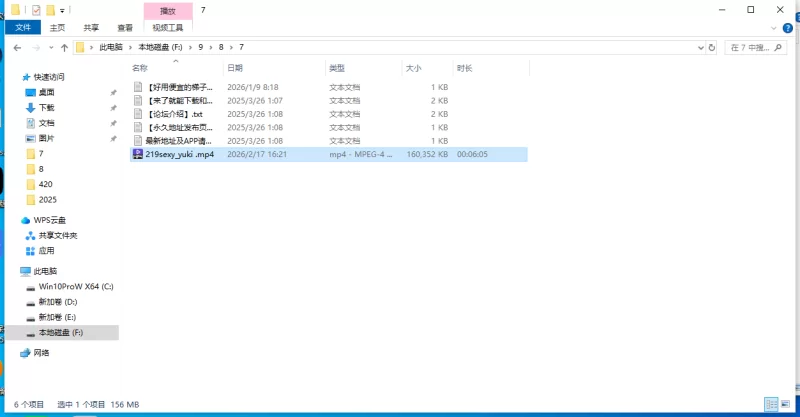Select the 219sexy_yuki .mp4 video file icon
Image resolution: width=800 pixels, height=417 pixels.
pos(137,154)
